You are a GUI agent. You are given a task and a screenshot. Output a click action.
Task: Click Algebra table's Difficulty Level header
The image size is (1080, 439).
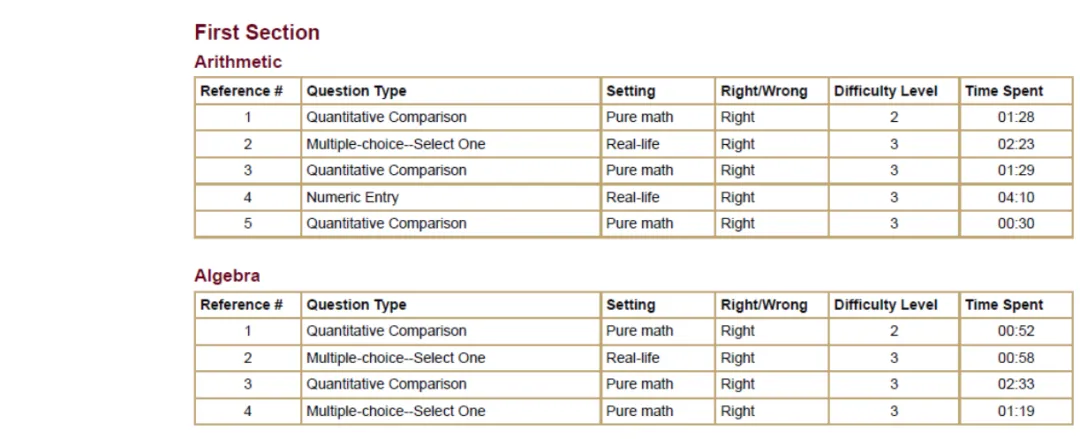coord(886,305)
